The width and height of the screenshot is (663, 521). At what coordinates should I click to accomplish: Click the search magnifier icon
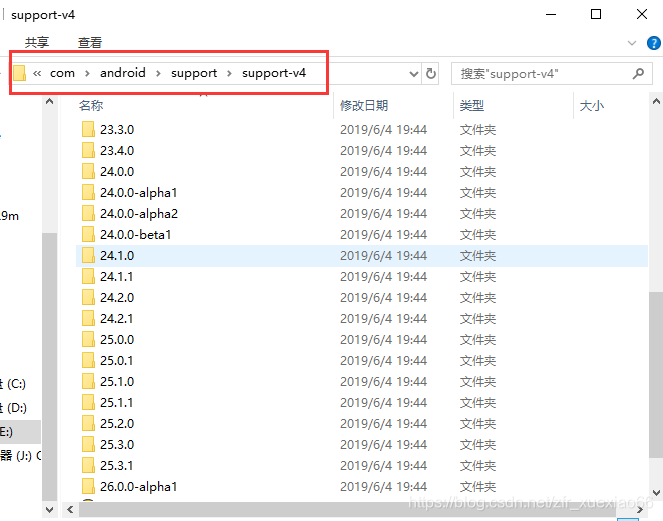tap(638, 74)
